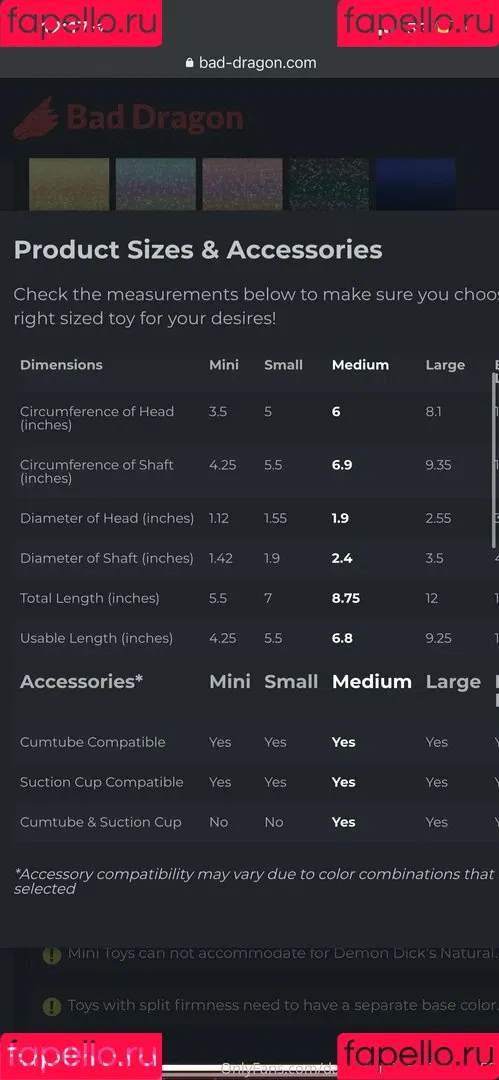Select the Large column header under Dimensions

(x=445, y=365)
